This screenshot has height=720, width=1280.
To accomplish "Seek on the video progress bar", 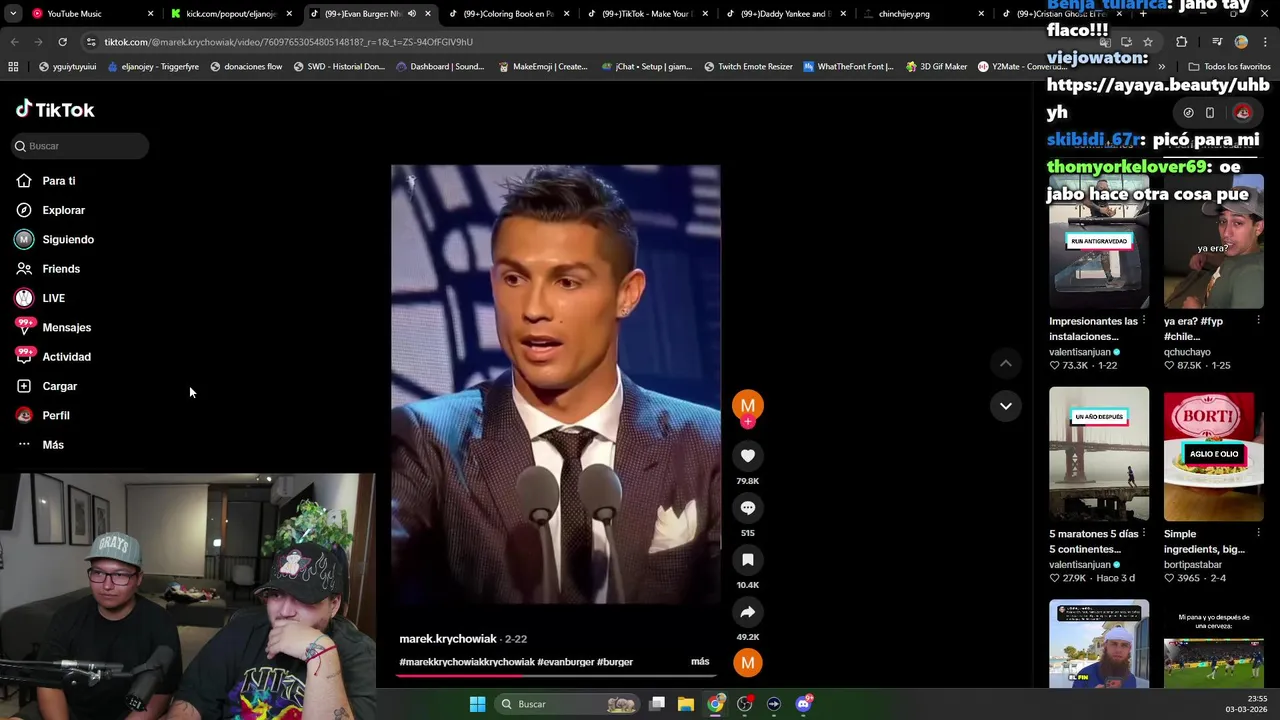I will tap(555, 676).
